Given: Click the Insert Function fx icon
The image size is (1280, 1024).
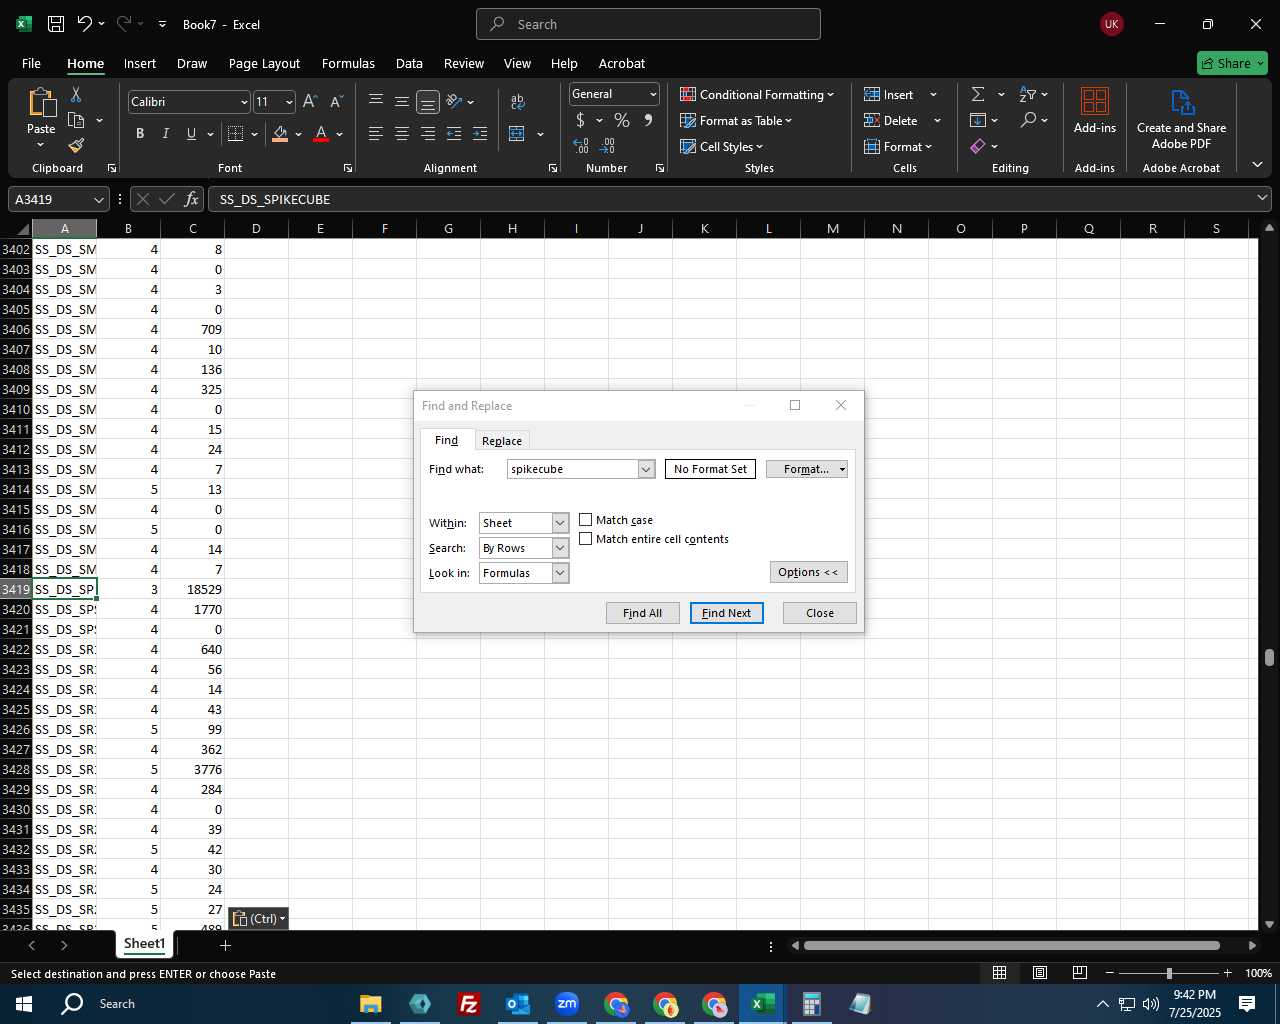Looking at the screenshot, I should click(x=192, y=199).
